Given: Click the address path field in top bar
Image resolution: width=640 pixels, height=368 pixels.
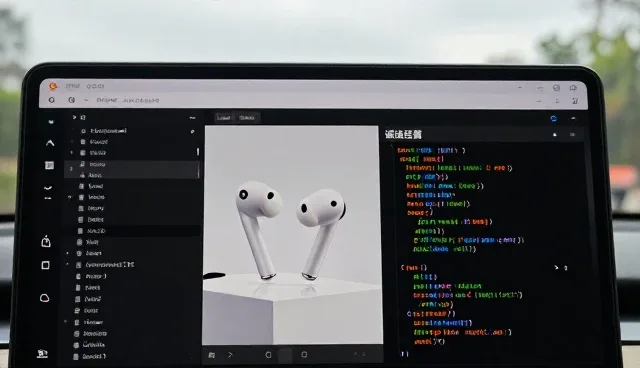Looking at the screenshot, I should click(128, 100).
